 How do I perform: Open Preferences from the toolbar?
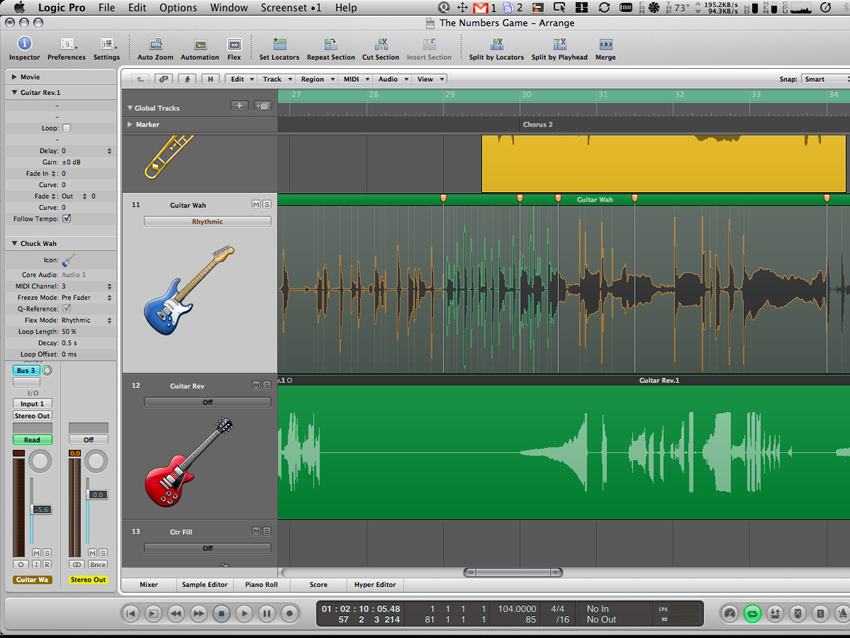click(x=67, y=44)
